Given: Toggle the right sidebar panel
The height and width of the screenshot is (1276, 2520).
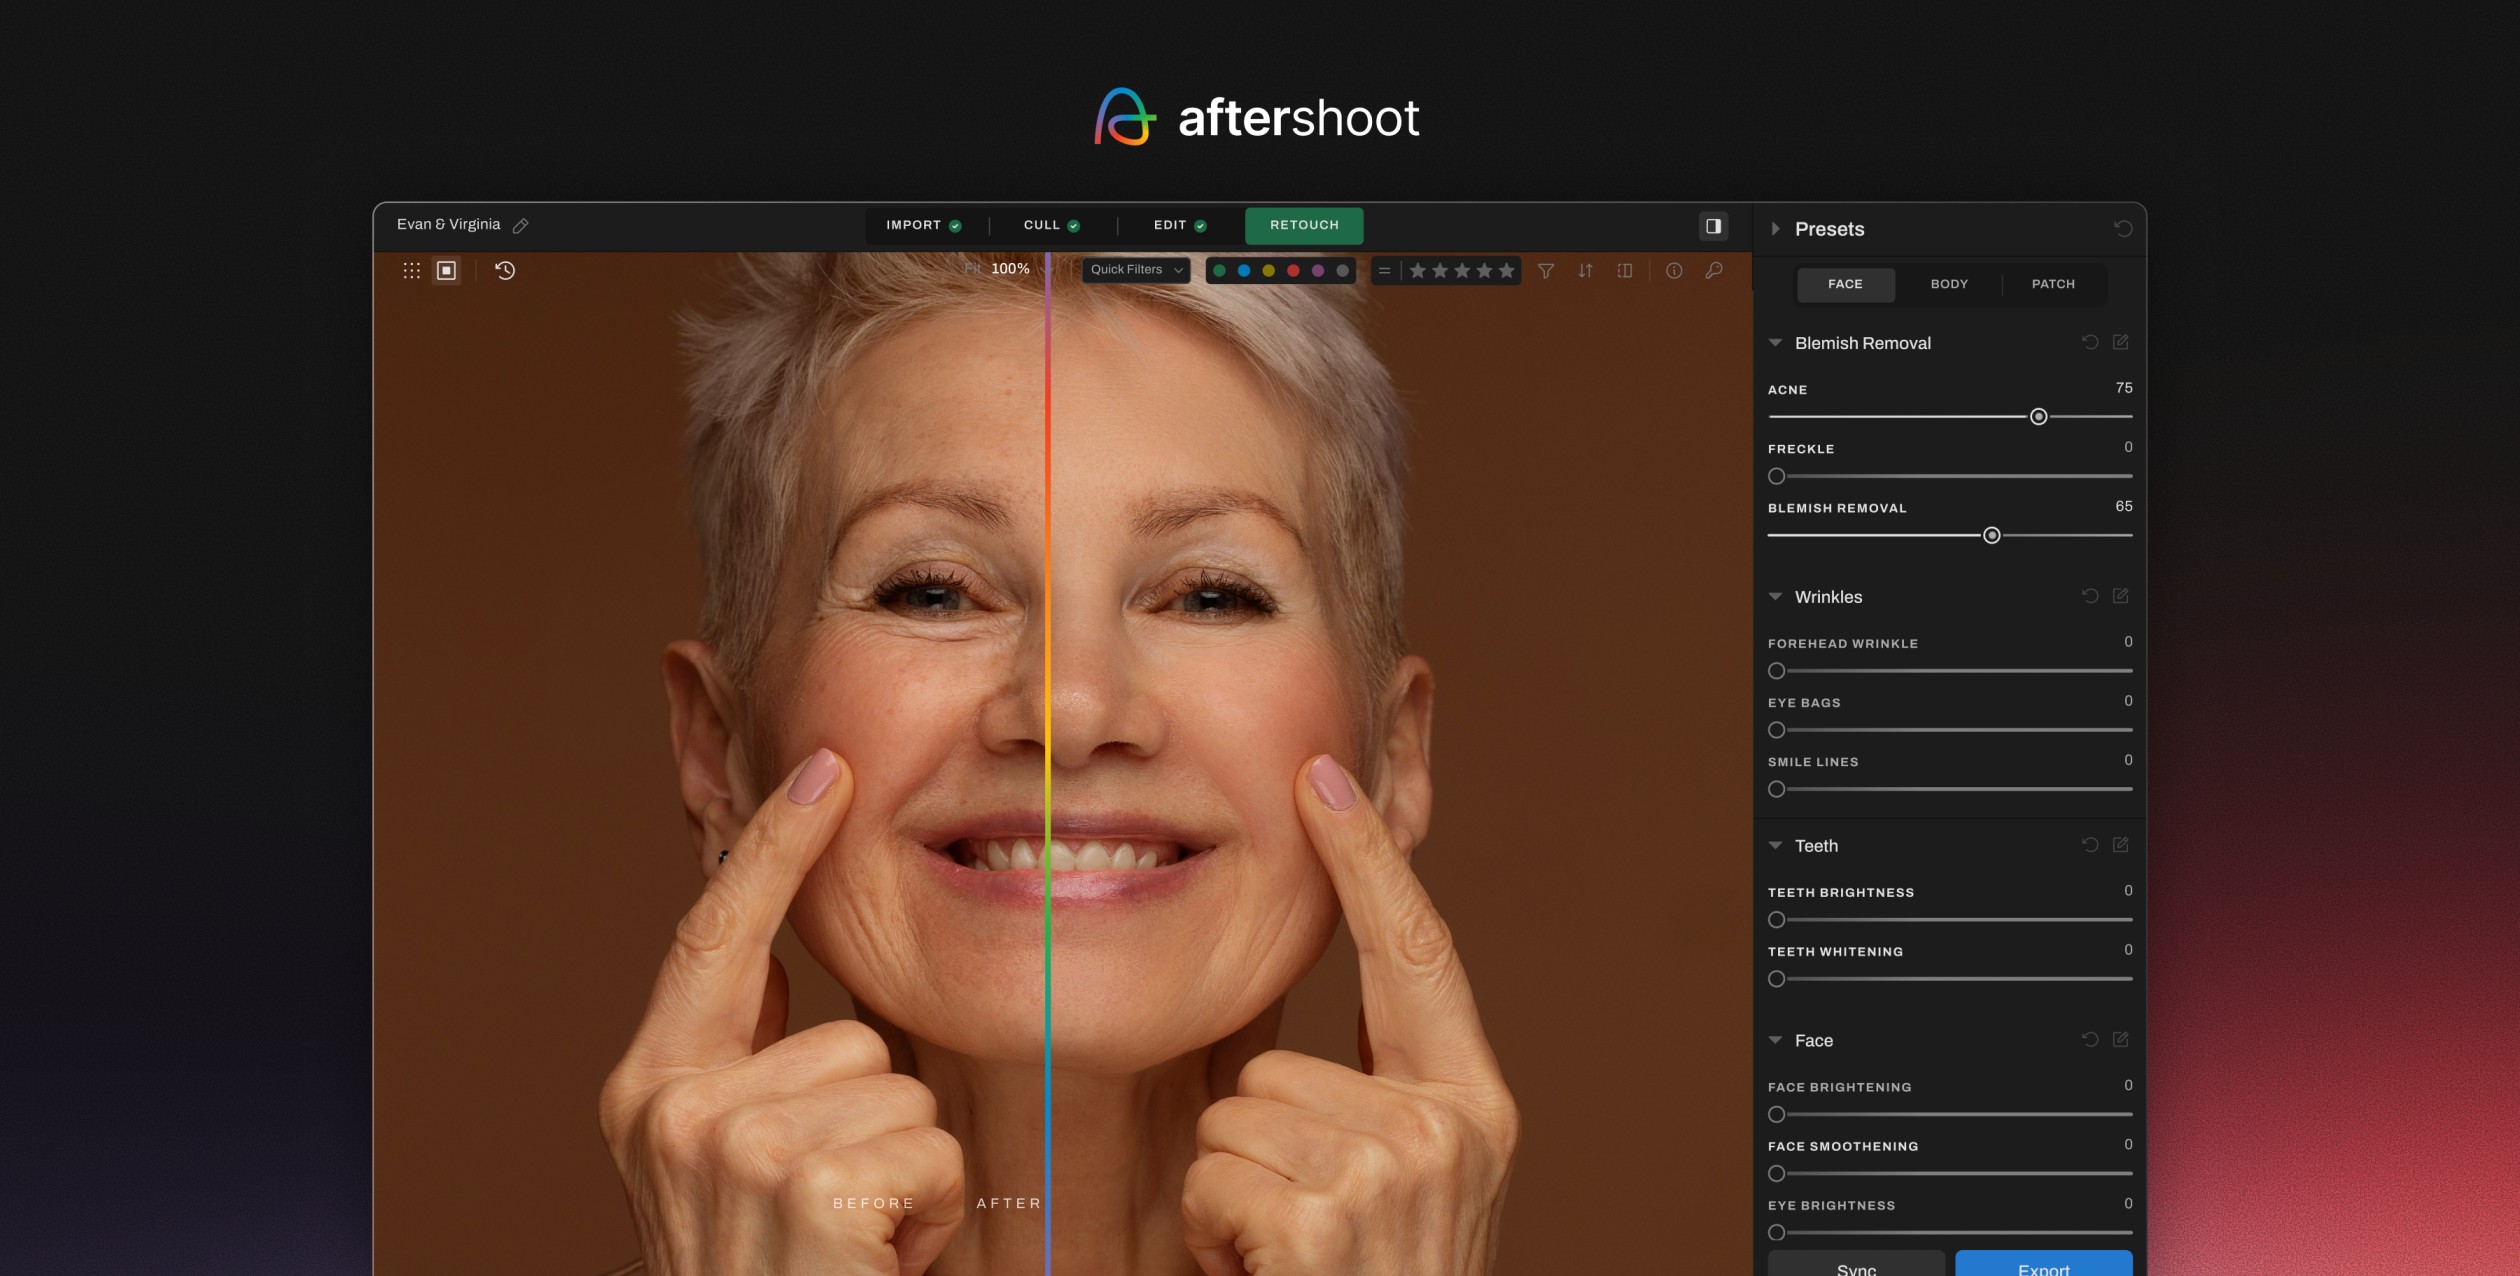Looking at the screenshot, I should (1713, 226).
